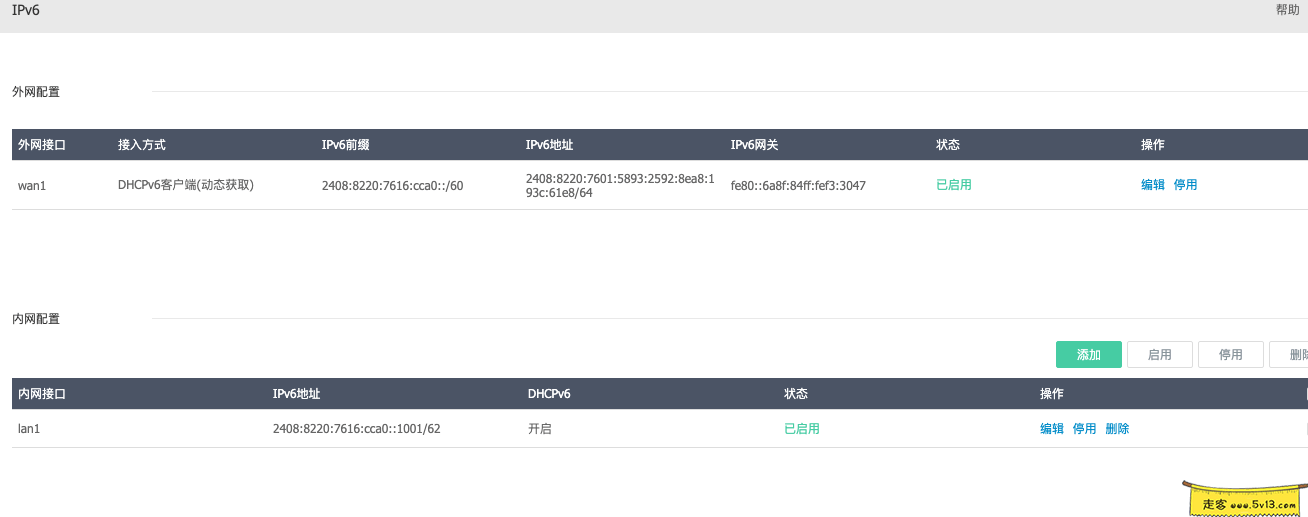Image resolution: width=1308 pixels, height=517 pixels.
Task: Select the wan1 interface name cell
Action: pyautogui.click(x=34, y=185)
